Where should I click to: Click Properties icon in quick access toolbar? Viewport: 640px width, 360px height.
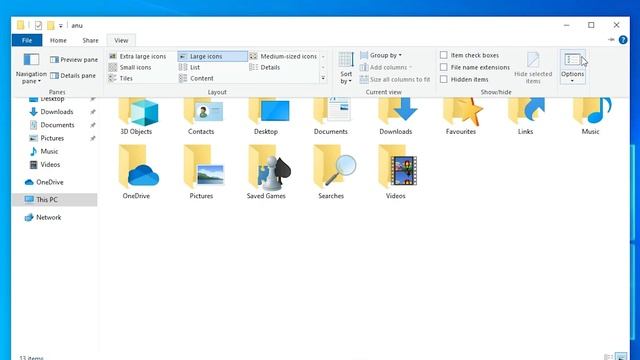click(x=38, y=26)
